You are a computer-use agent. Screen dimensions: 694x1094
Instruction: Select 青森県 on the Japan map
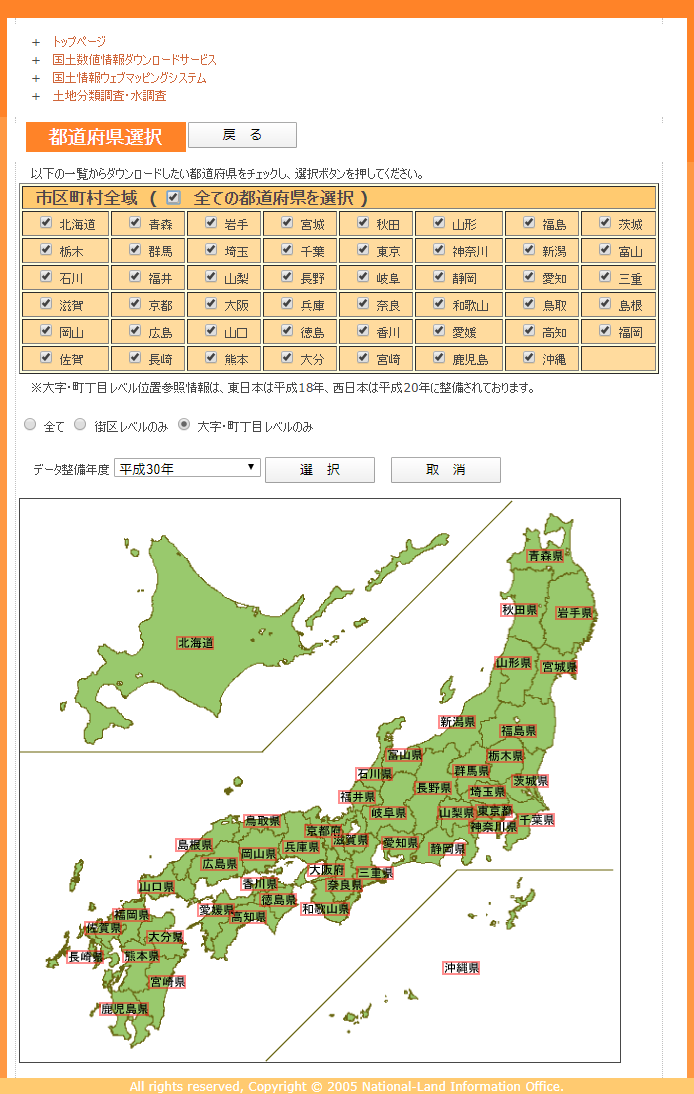click(x=545, y=556)
